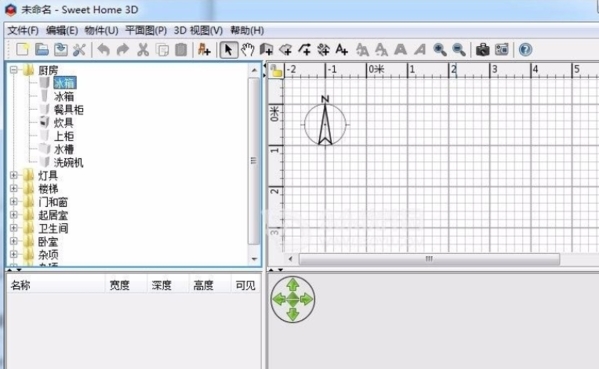The height and width of the screenshot is (369, 599).
Task: Sort furniture by 宽度 column
Action: coord(126,285)
